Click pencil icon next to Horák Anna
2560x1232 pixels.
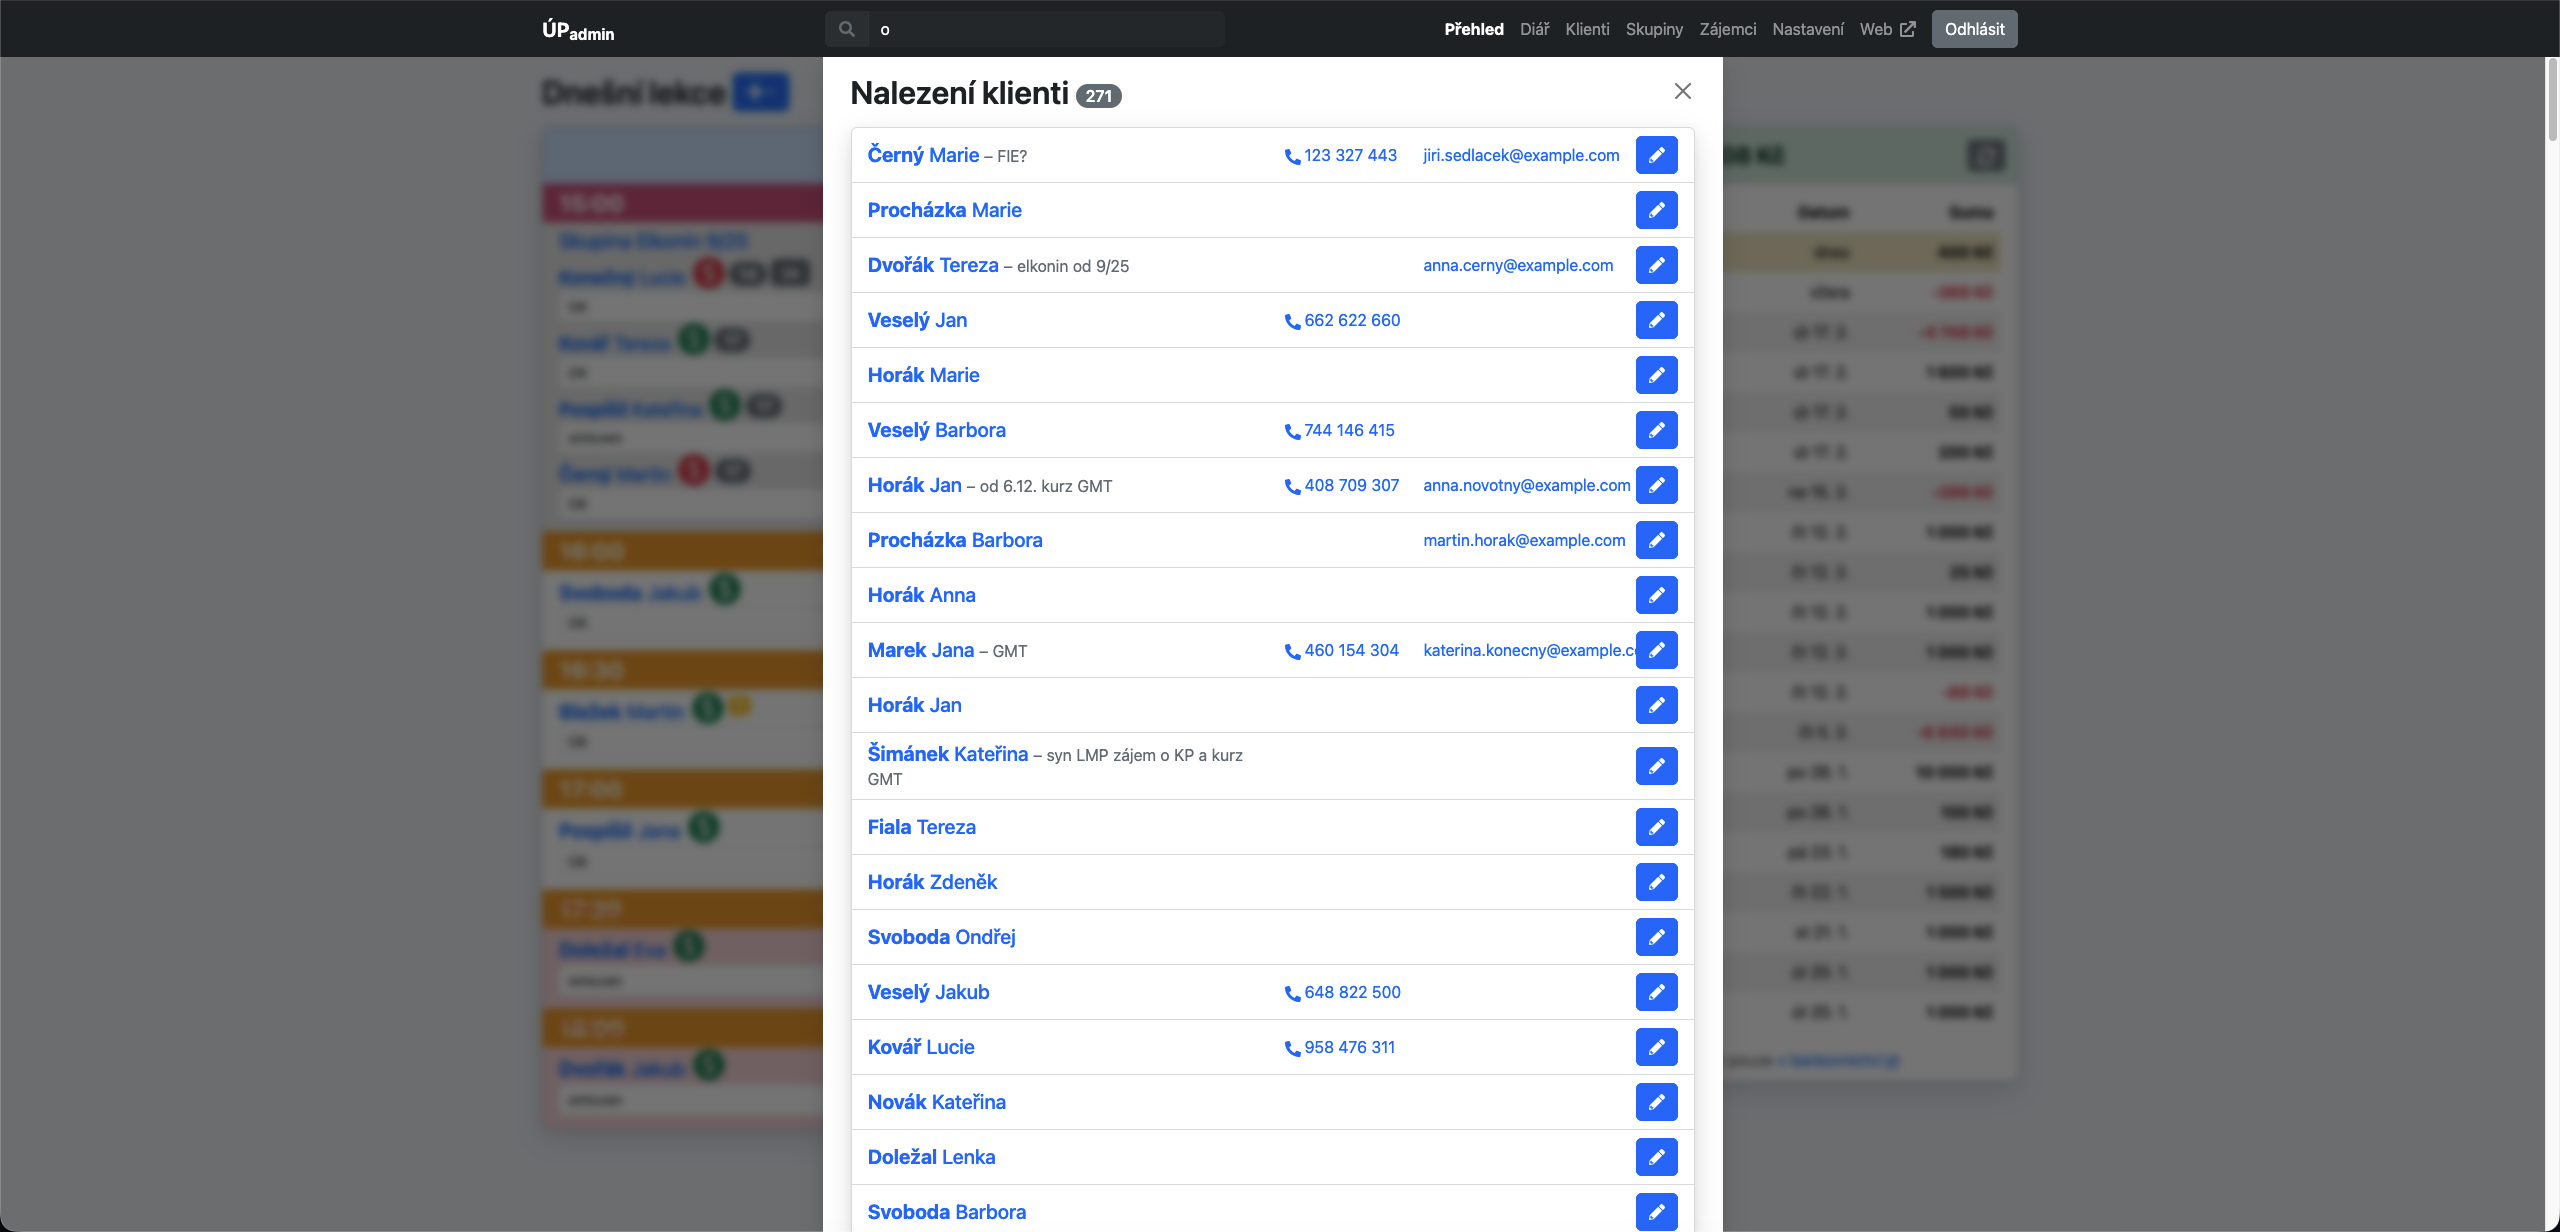coord(1656,595)
